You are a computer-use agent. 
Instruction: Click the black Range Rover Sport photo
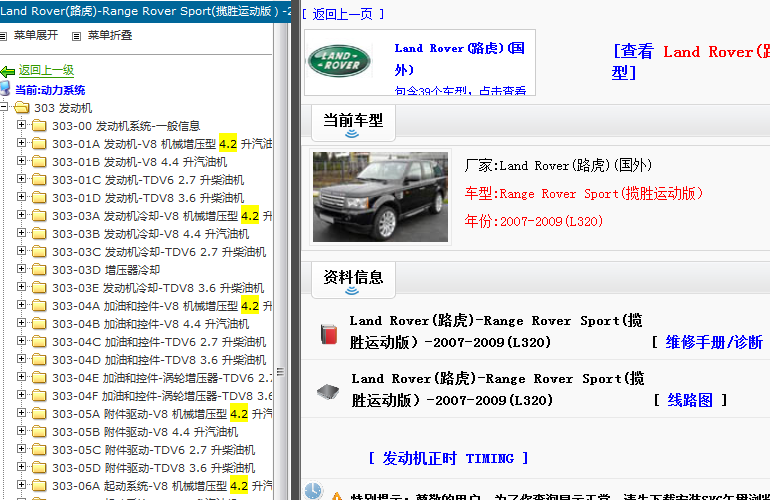(381, 197)
